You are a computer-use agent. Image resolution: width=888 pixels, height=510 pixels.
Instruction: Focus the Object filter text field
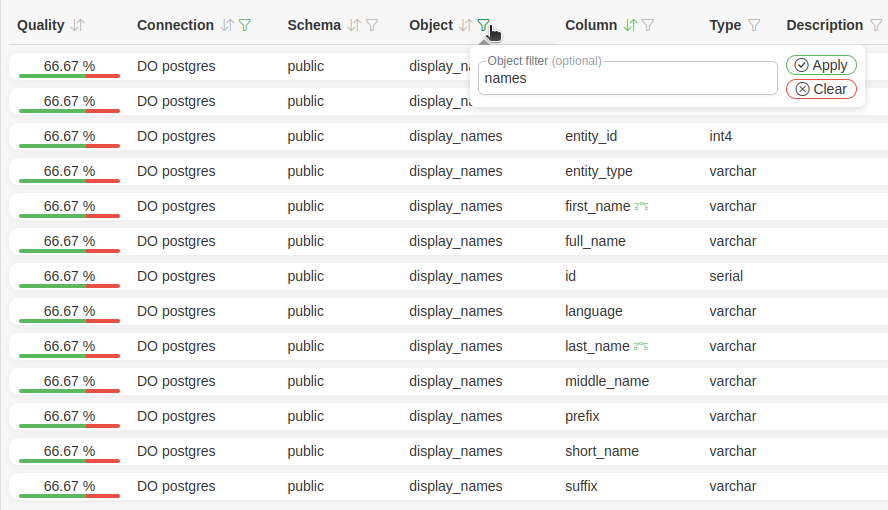(x=627, y=78)
